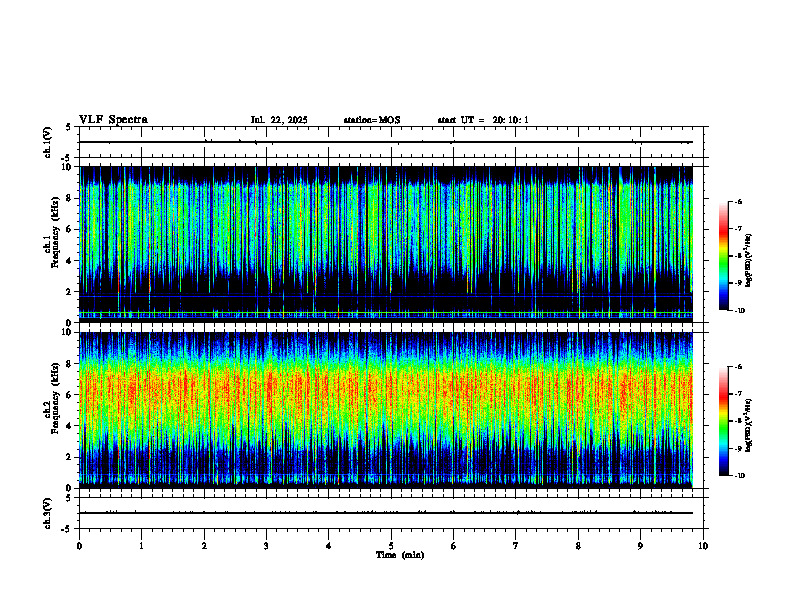
Task: Click the "7" minute tick label
Action: (x=516, y=546)
